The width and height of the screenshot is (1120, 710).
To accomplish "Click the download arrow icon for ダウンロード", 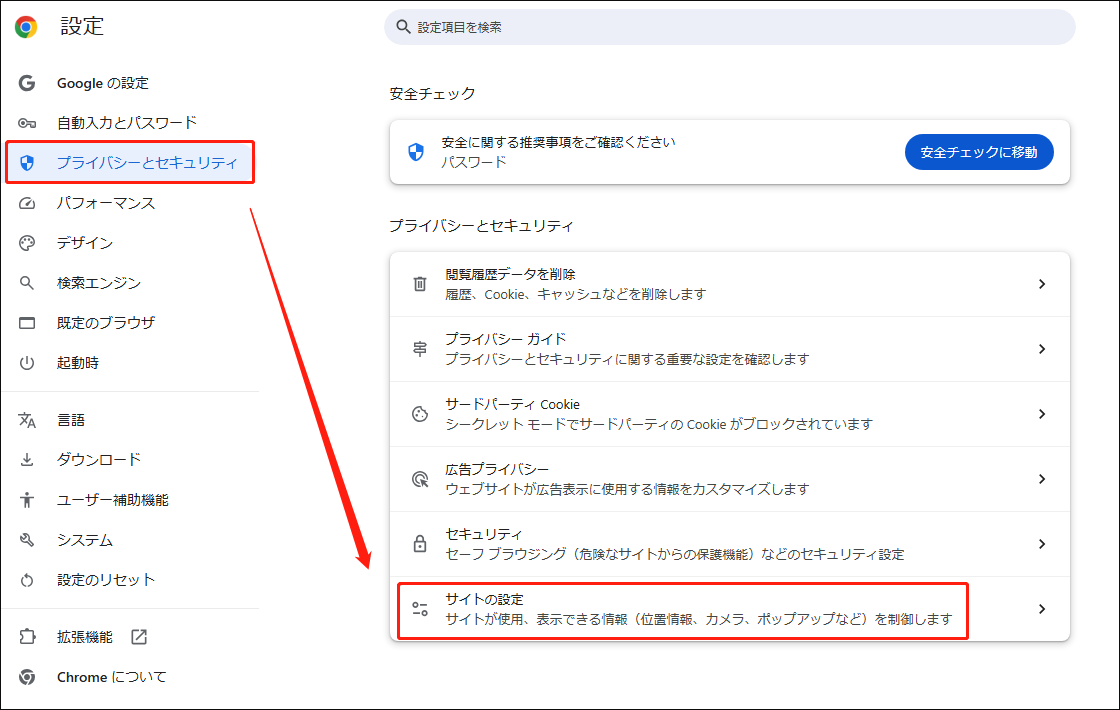I will coord(27,459).
